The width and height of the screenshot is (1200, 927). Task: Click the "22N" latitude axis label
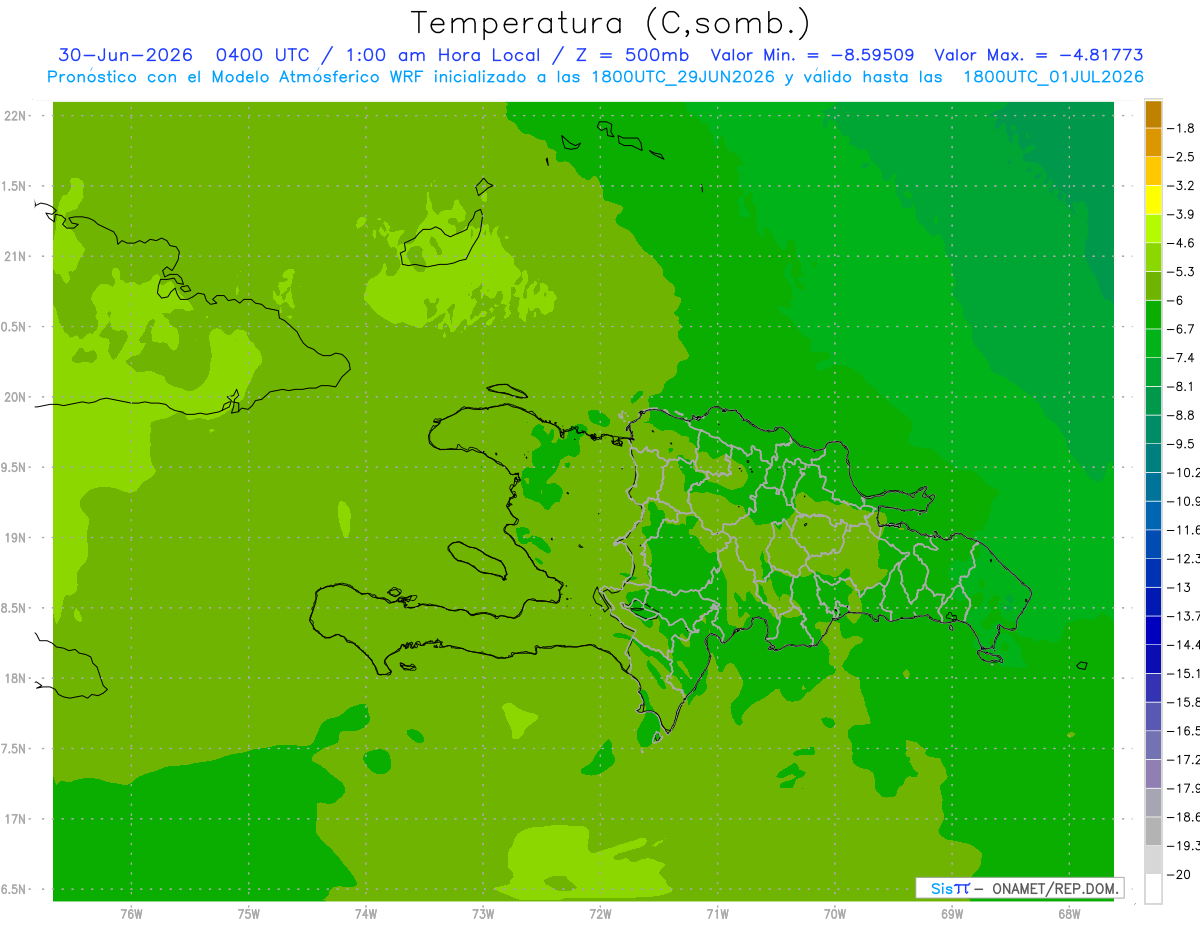point(15,116)
